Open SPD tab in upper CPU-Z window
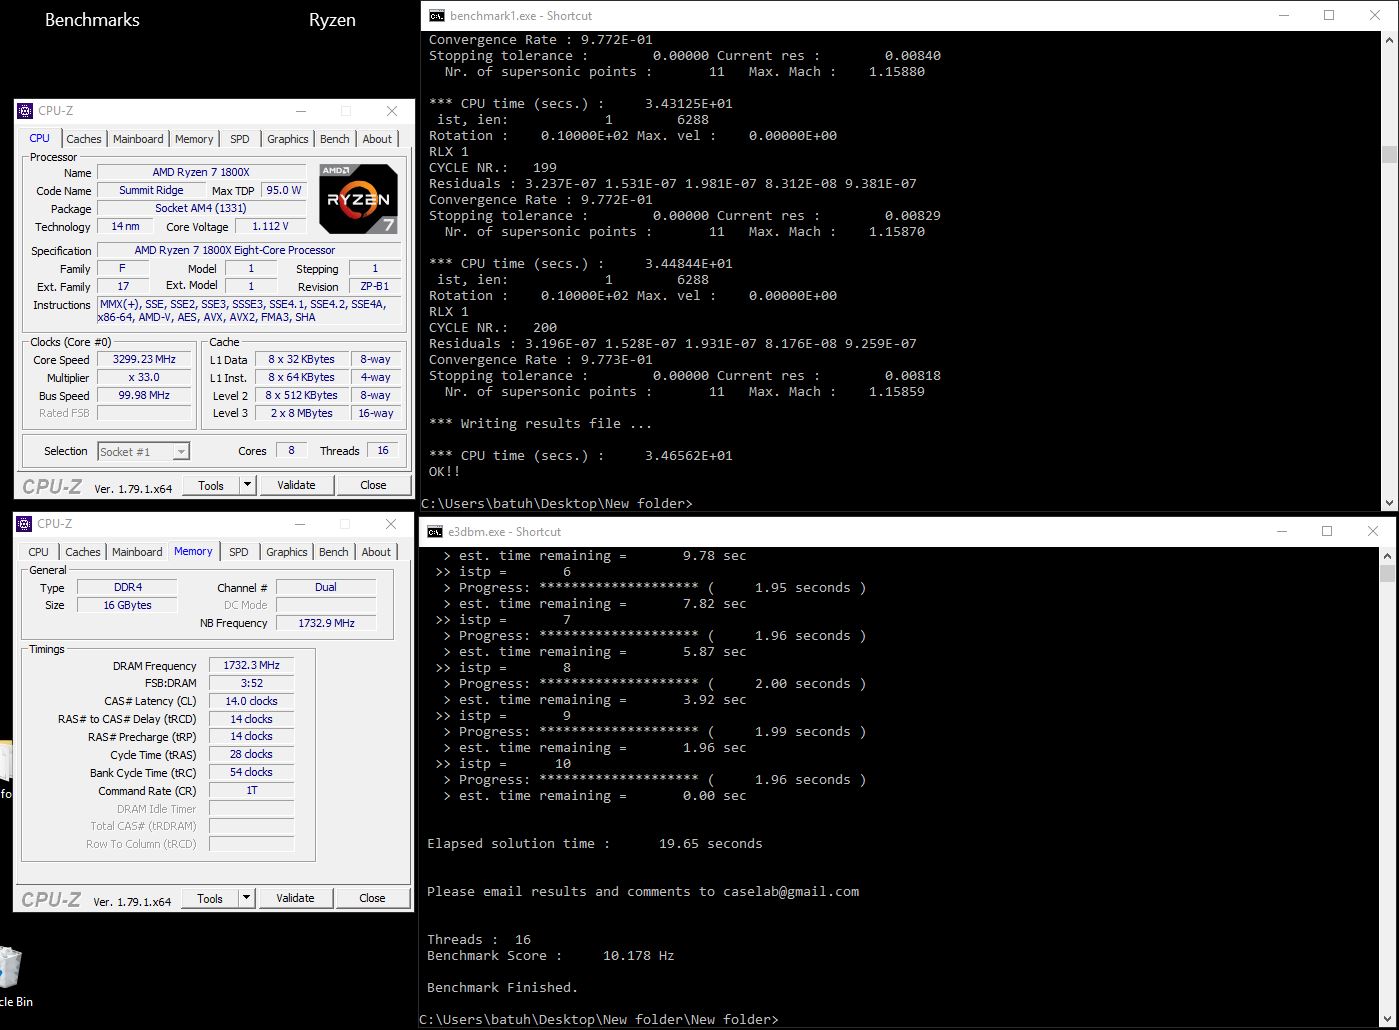This screenshot has height=1030, width=1399. click(240, 139)
